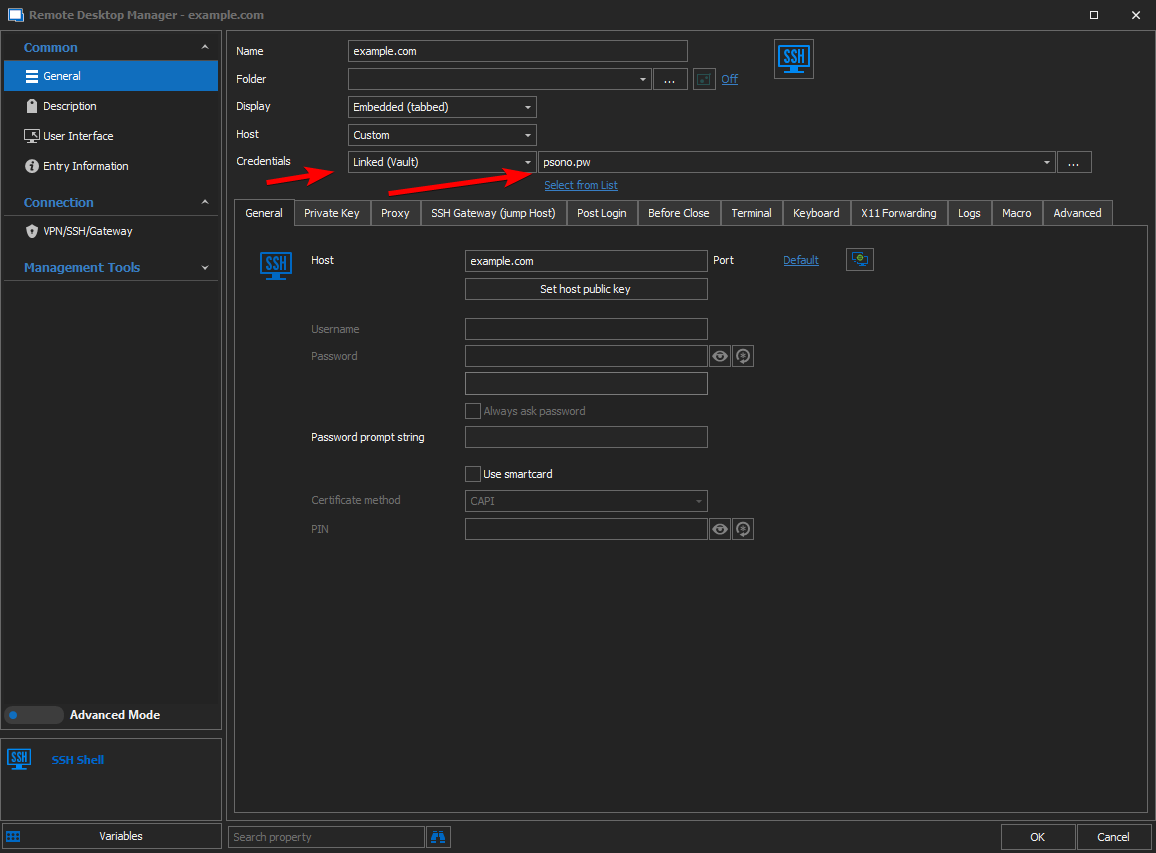This screenshot has width=1156, height=853.
Task: Click the green test connection icon beside Port
Action: point(859,259)
